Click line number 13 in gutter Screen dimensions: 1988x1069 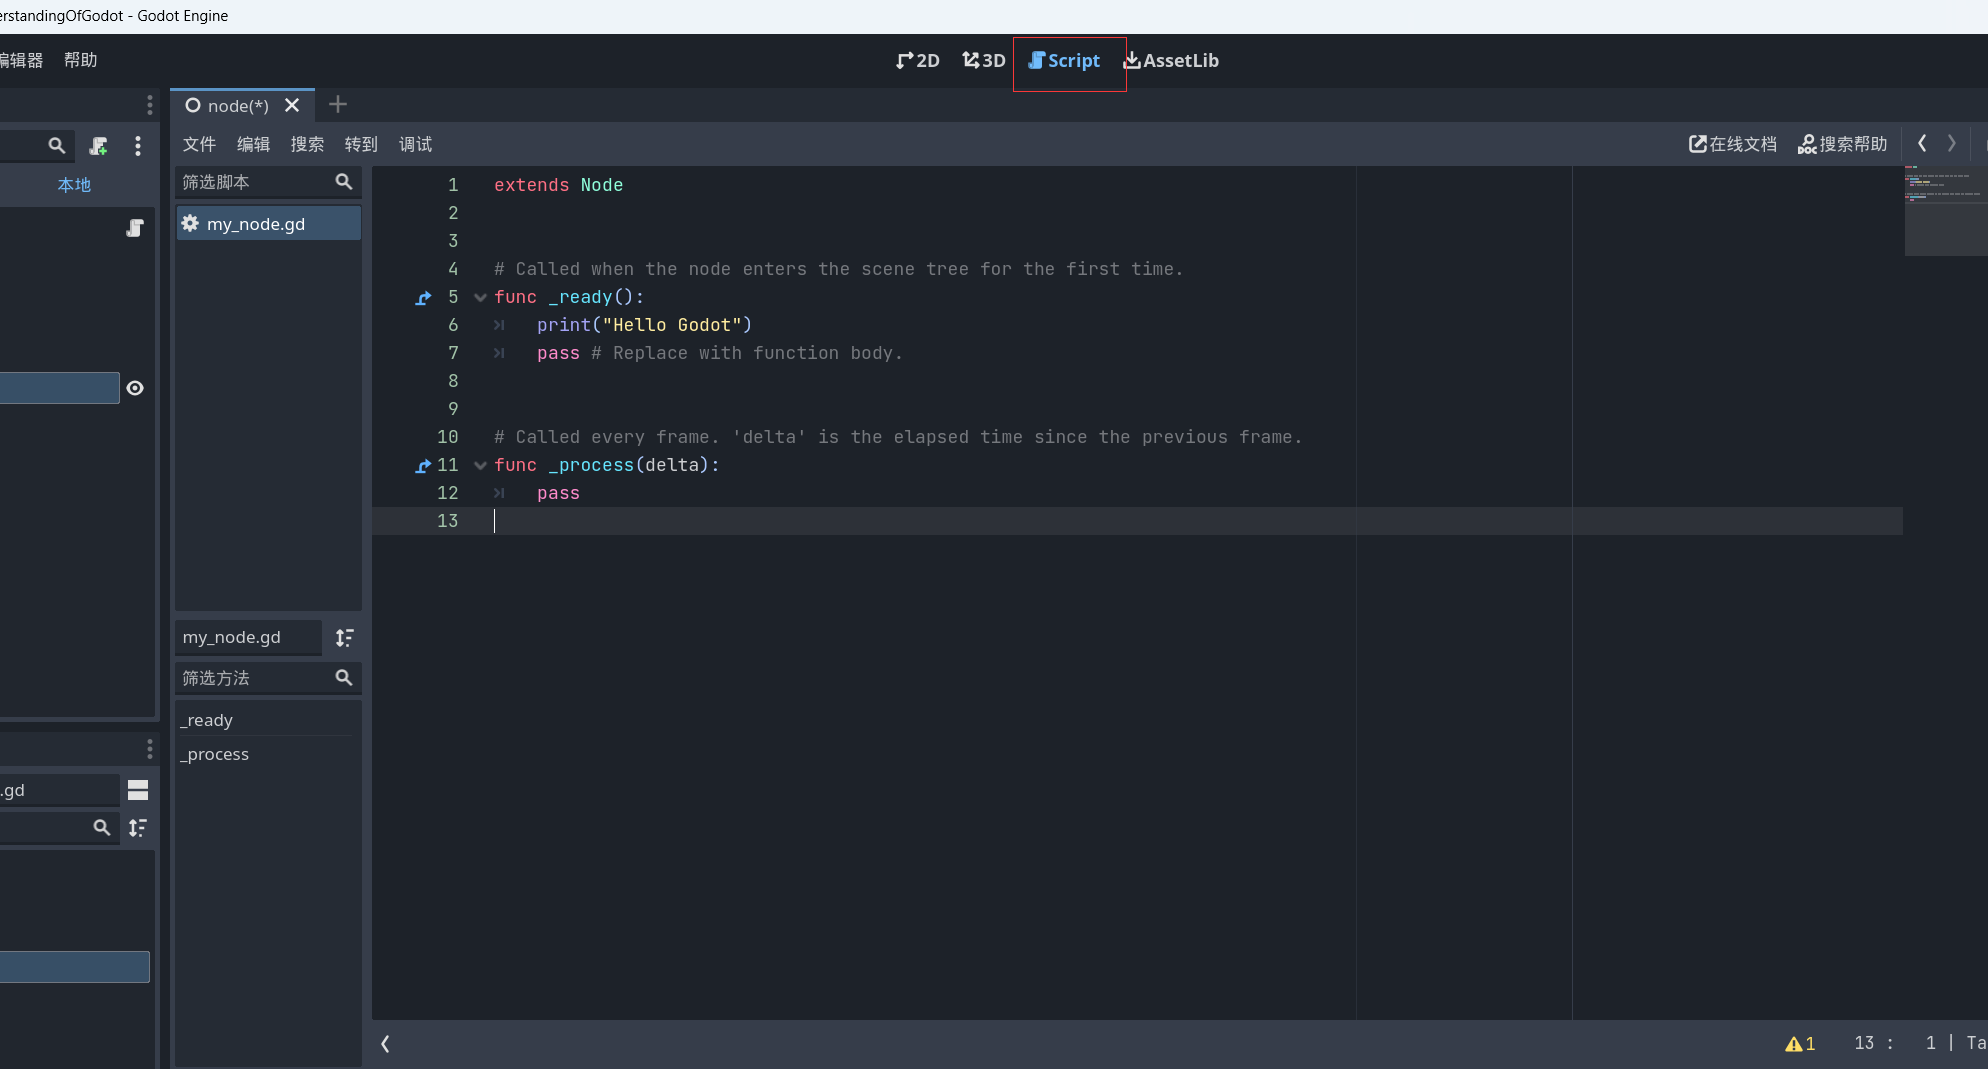point(447,521)
